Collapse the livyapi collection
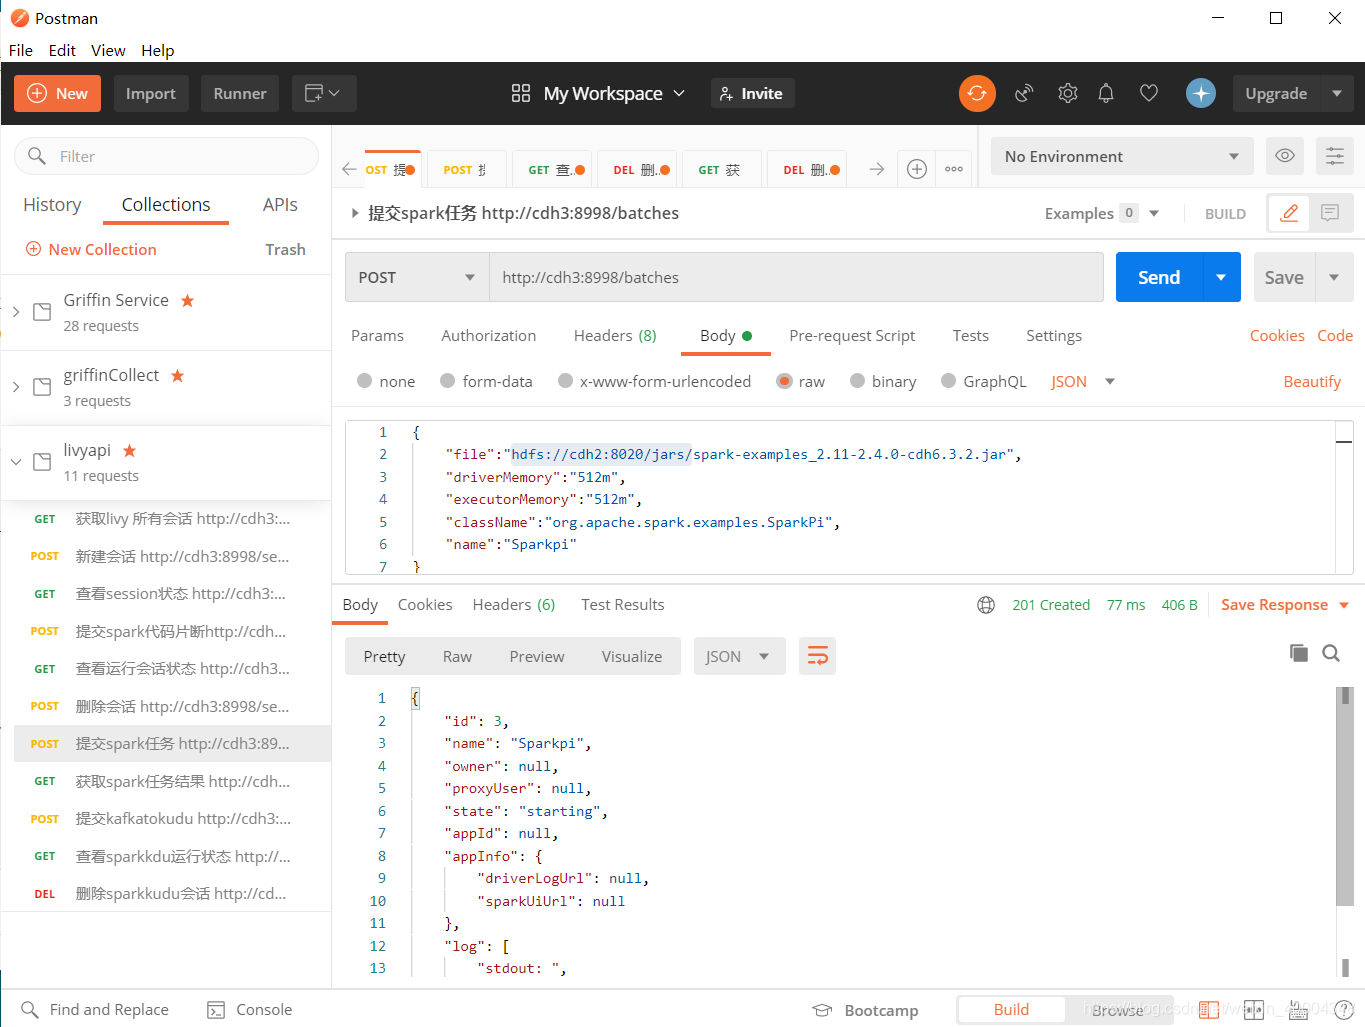The image size is (1365, 1027). [16, 462]
